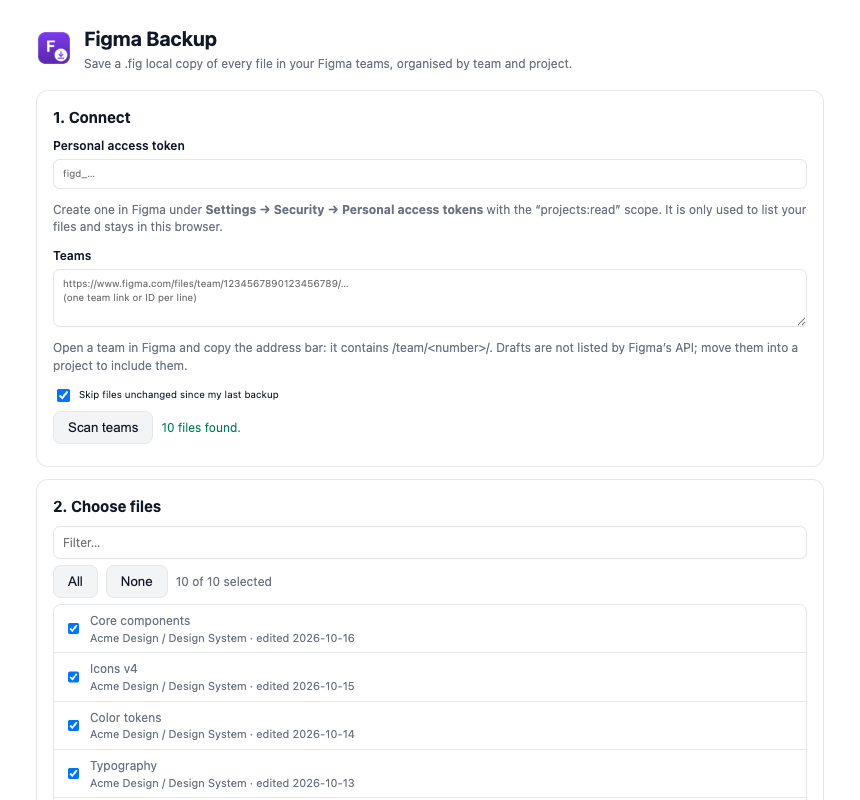Click the 'edited 2026-10-13' path line
This screenshot has width=860, height=800.
click(222, 783)
